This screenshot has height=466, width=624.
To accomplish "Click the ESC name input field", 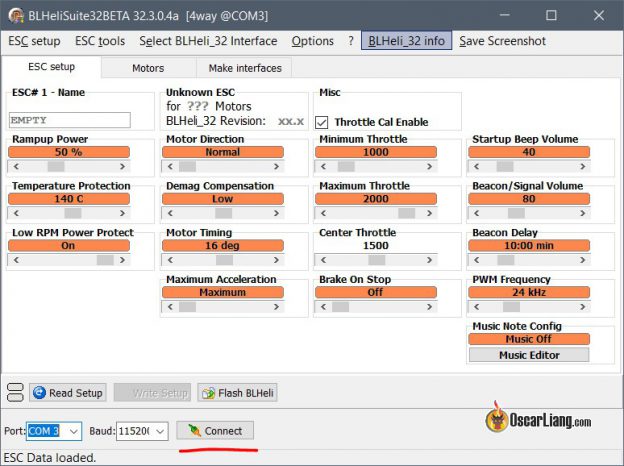I will pos(70,120).
